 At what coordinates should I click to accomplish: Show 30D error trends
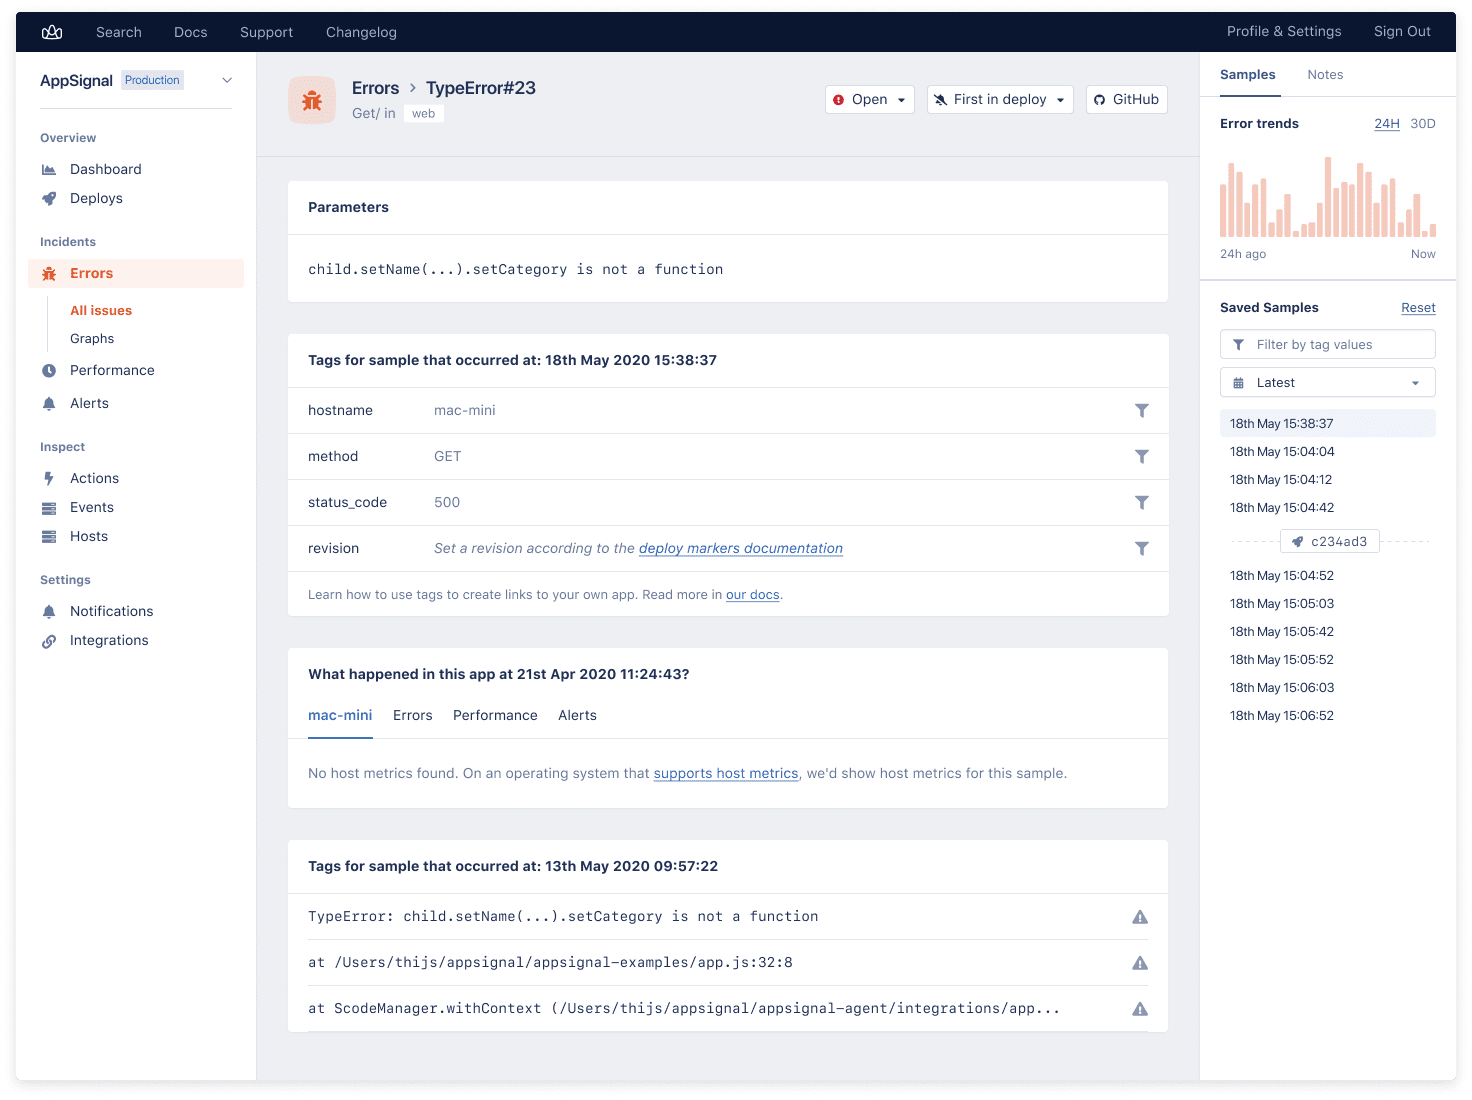1423,124
